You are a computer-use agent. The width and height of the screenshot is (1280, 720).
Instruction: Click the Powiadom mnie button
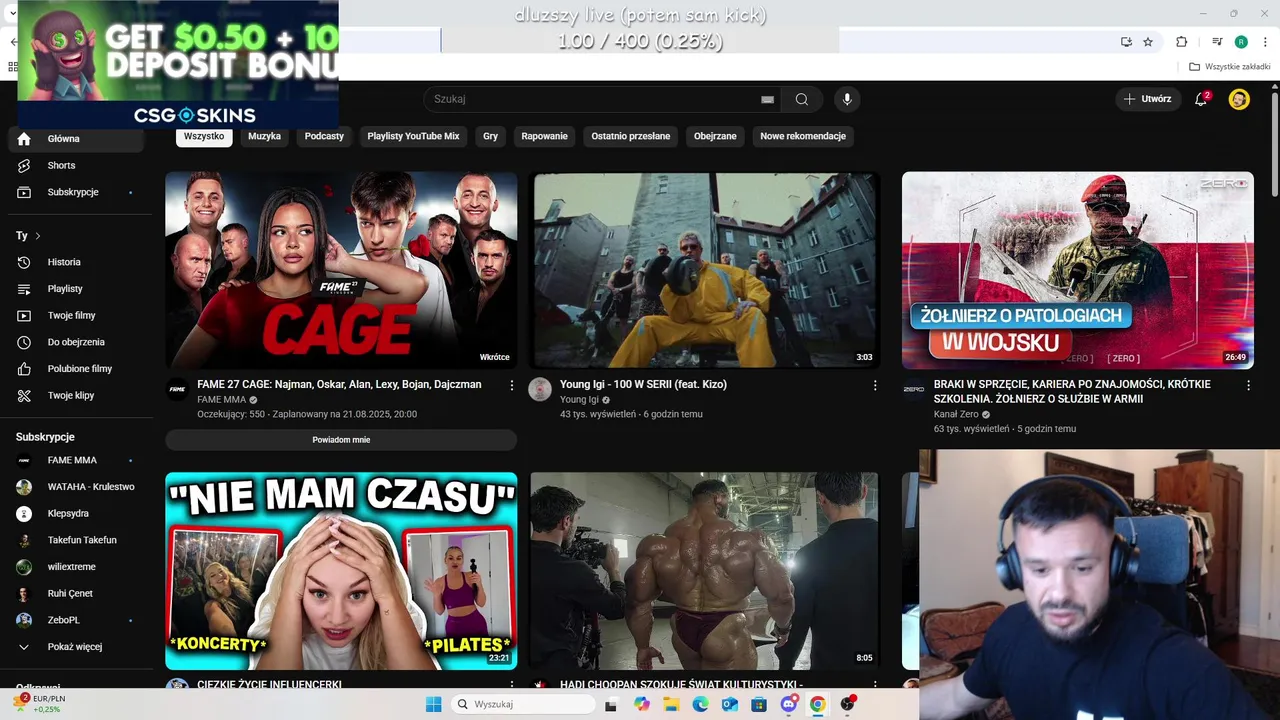coord(341,440)
